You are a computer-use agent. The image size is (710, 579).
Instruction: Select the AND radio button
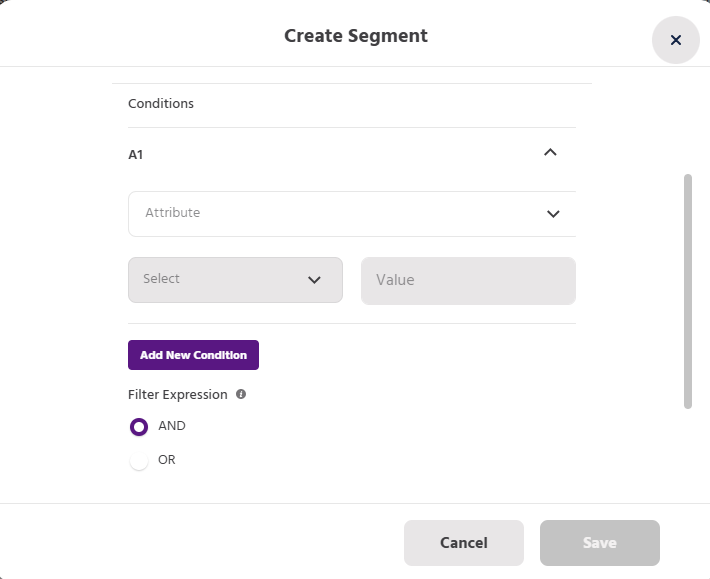(x=139, y=427)
